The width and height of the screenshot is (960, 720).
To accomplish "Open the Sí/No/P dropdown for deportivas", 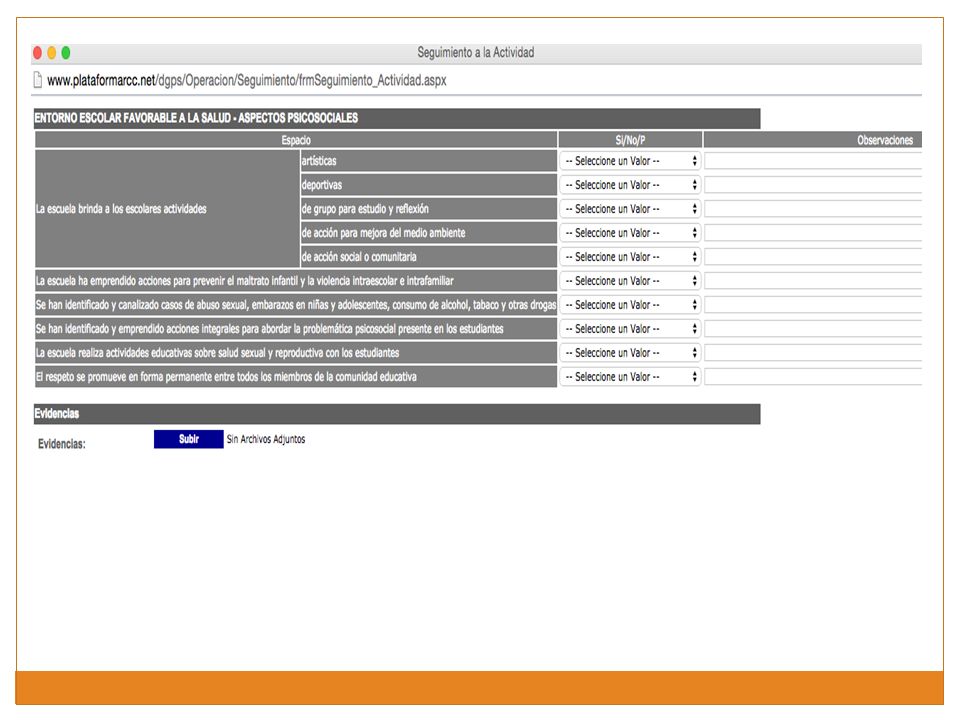I will (x=630, y=185).
